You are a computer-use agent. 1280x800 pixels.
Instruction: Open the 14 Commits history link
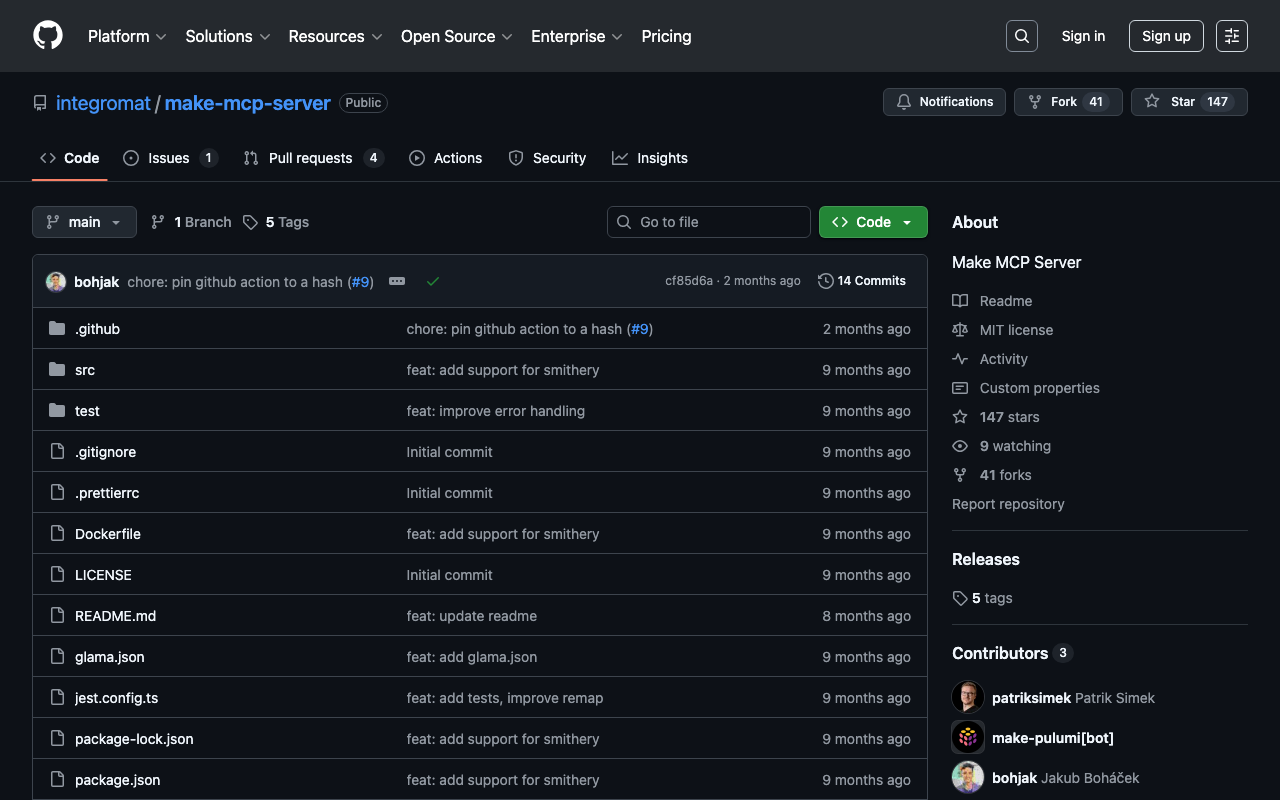[x=861, y=281]
